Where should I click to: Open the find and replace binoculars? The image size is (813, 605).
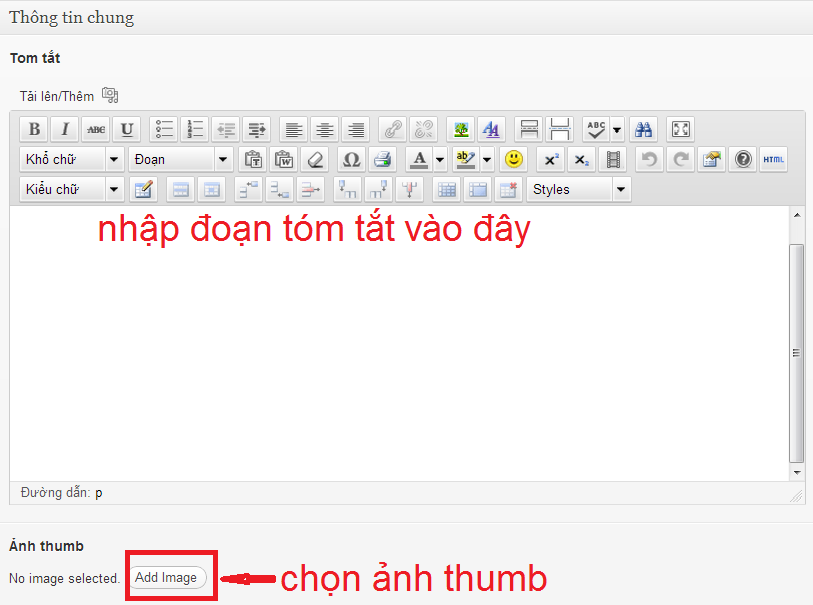click(x=644, y=129)
